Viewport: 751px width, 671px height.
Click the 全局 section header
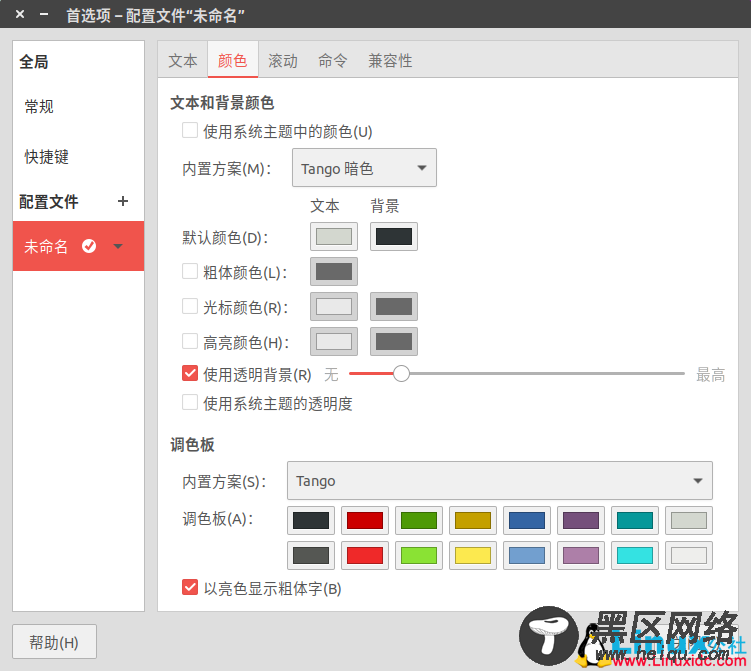click(x=34, y=62)
